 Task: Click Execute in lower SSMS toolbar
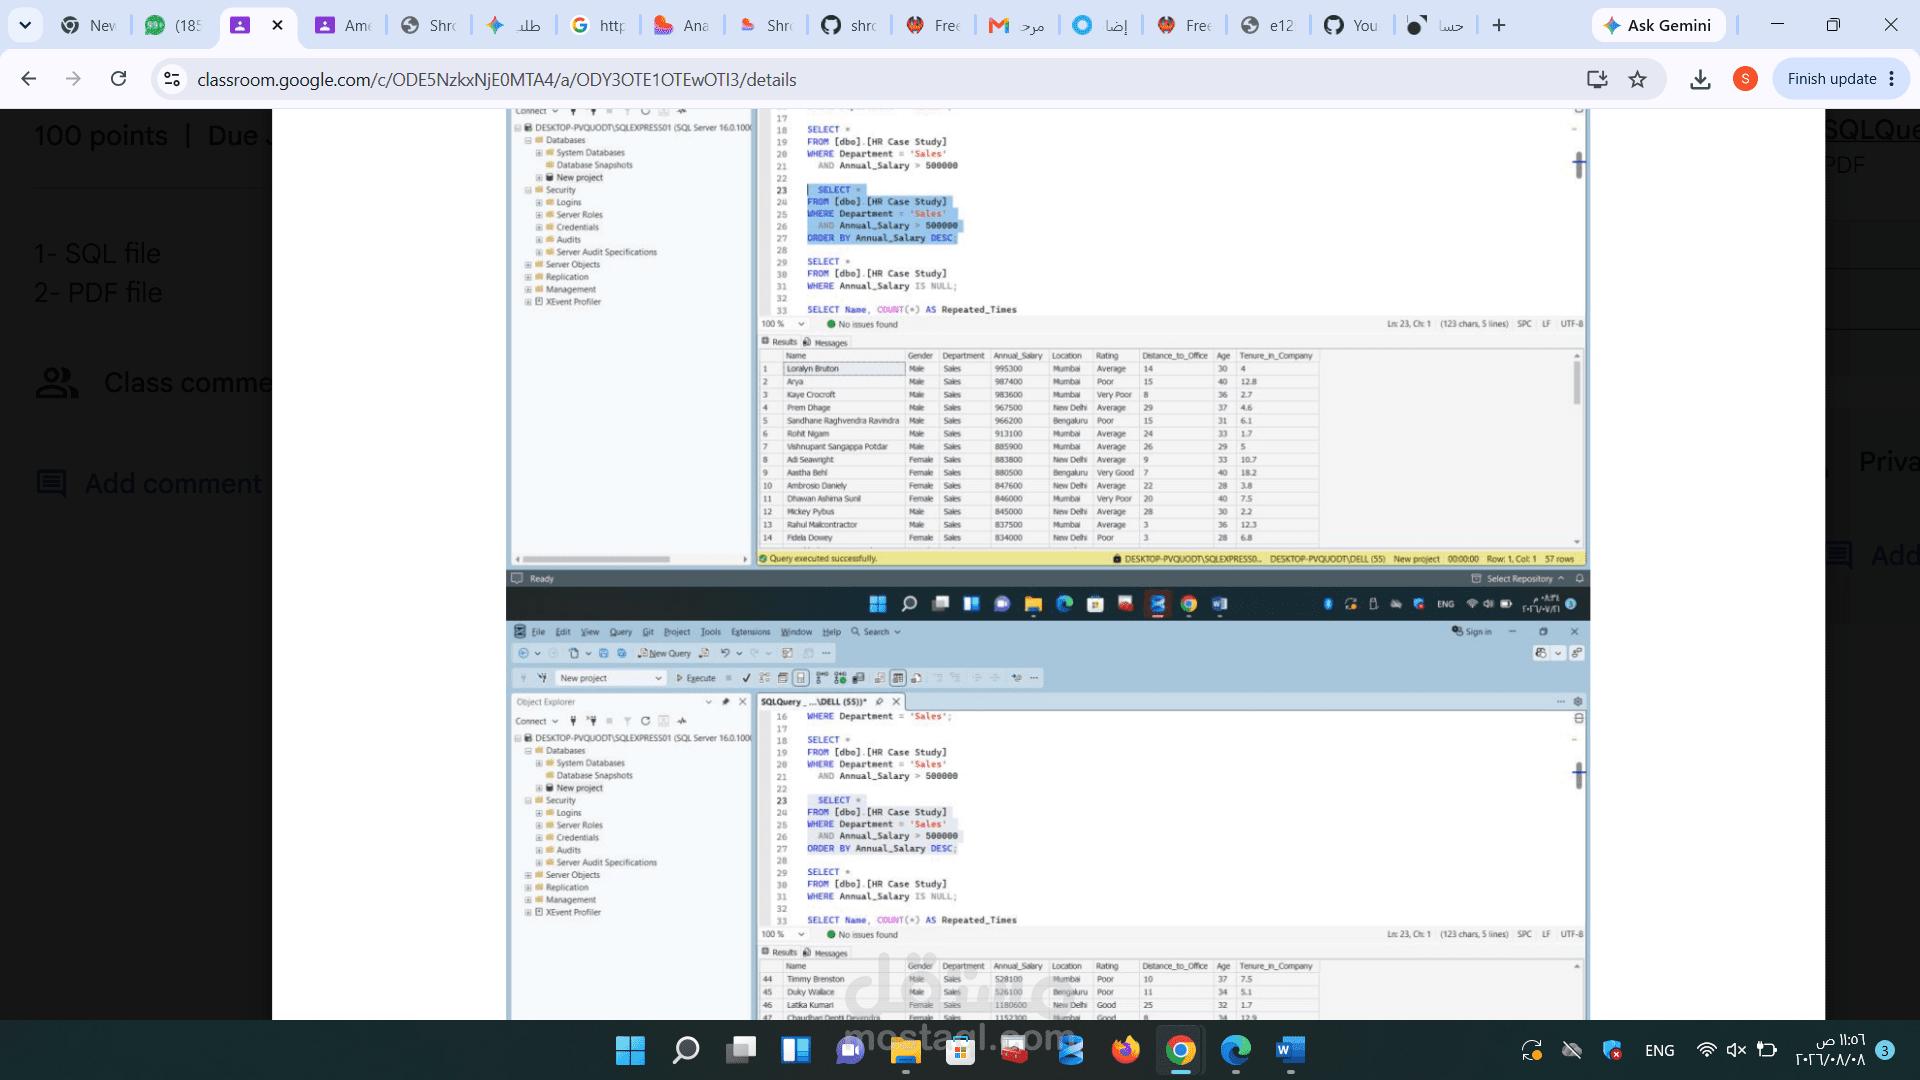[696, 678]
